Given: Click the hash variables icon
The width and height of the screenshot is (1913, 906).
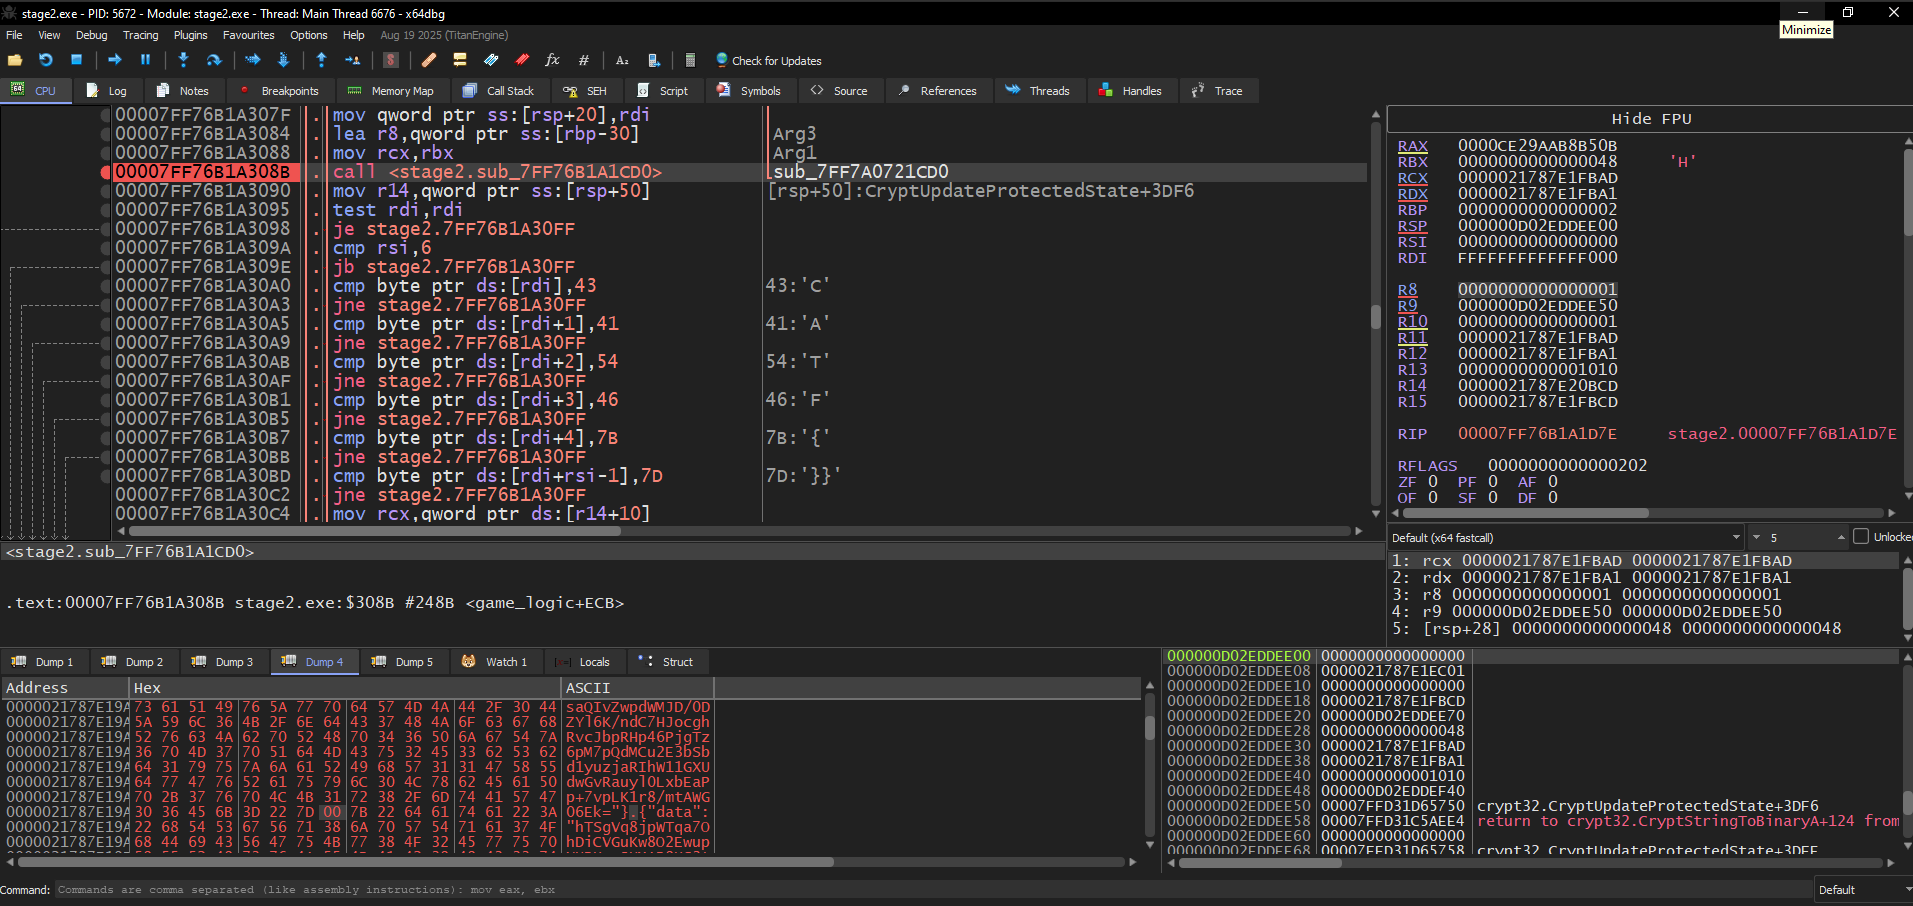Looking at the screenshot, I should click(584, 60).
